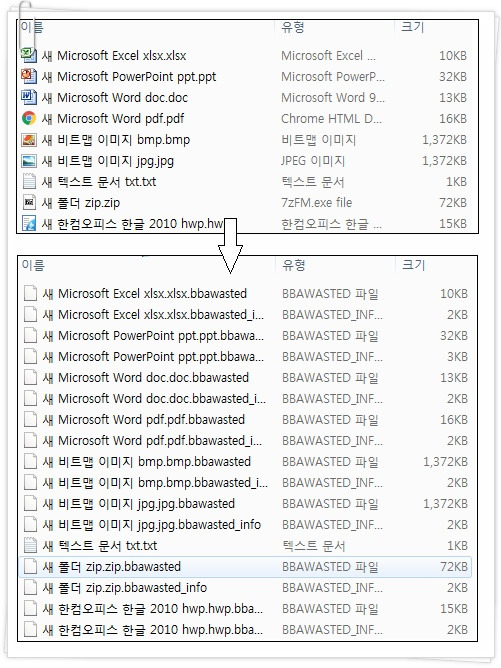Screen dimensions: 501x668
Task: Click 'BBAWASTED_INF...' type of jpg.jpg.bbawasted_info row
Action: click(x=332, y=524)
